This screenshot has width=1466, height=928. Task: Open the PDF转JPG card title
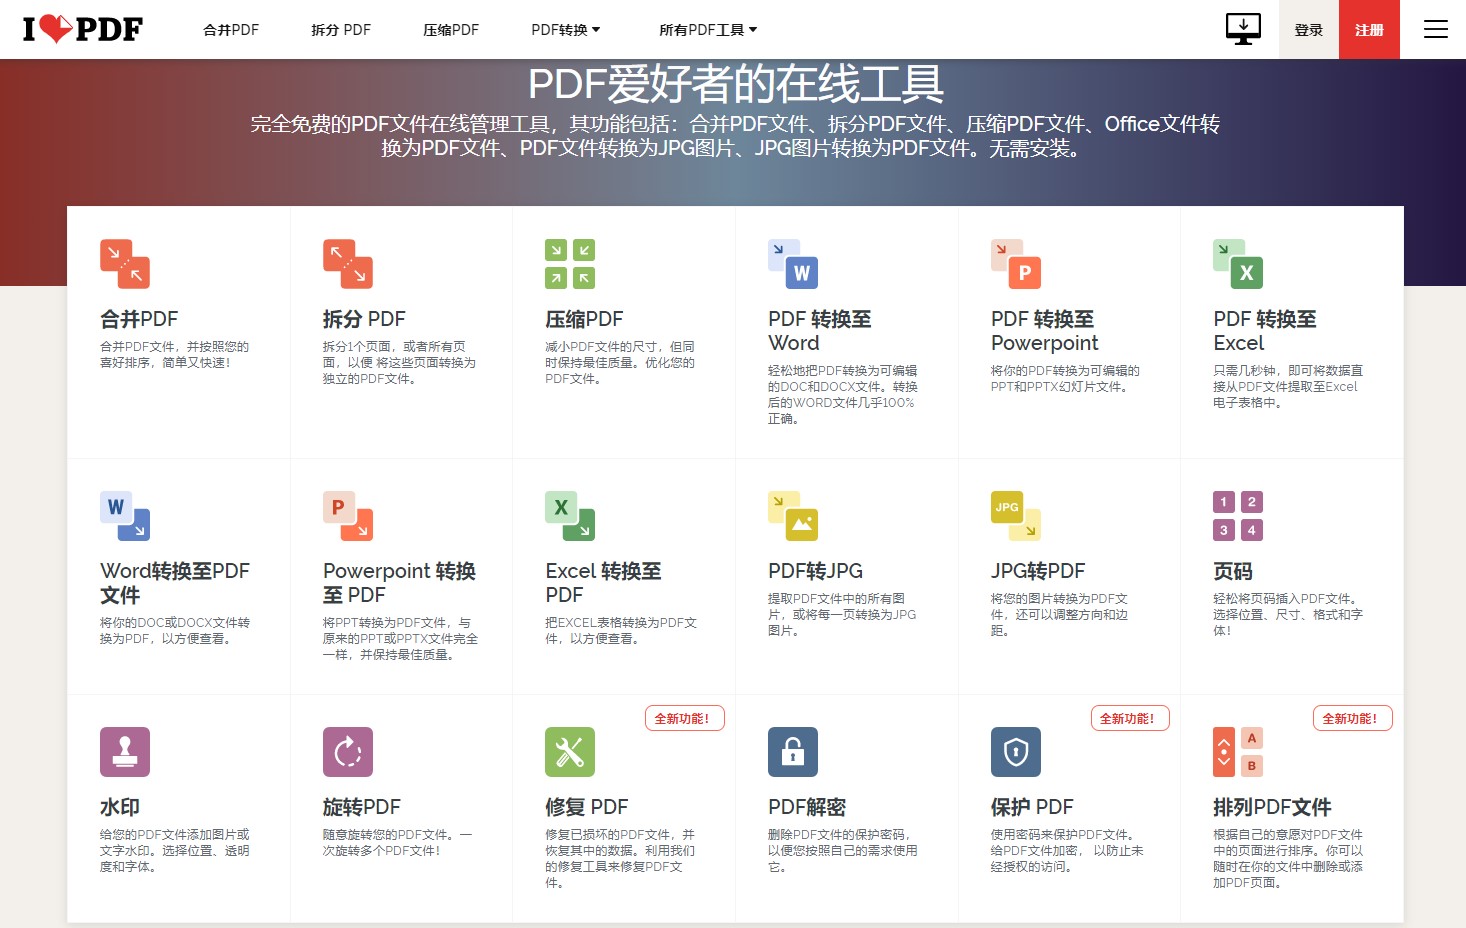[x=815, y=571]
